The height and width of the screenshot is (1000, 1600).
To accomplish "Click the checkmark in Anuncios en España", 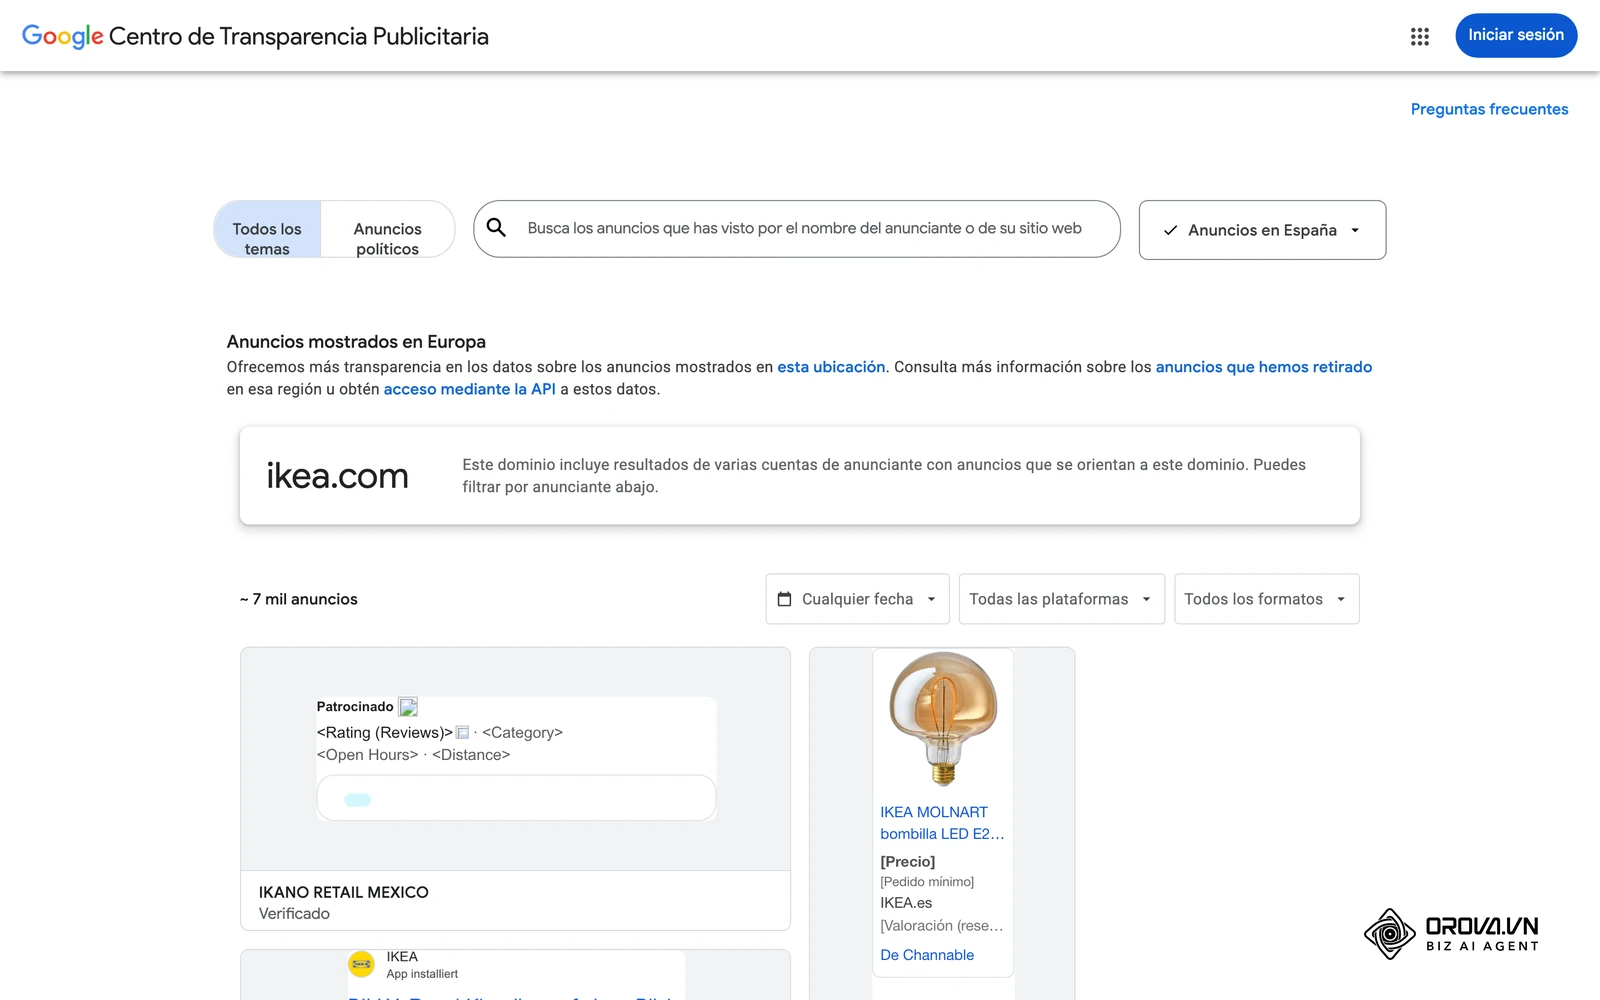I will (x=1170, y=230).
